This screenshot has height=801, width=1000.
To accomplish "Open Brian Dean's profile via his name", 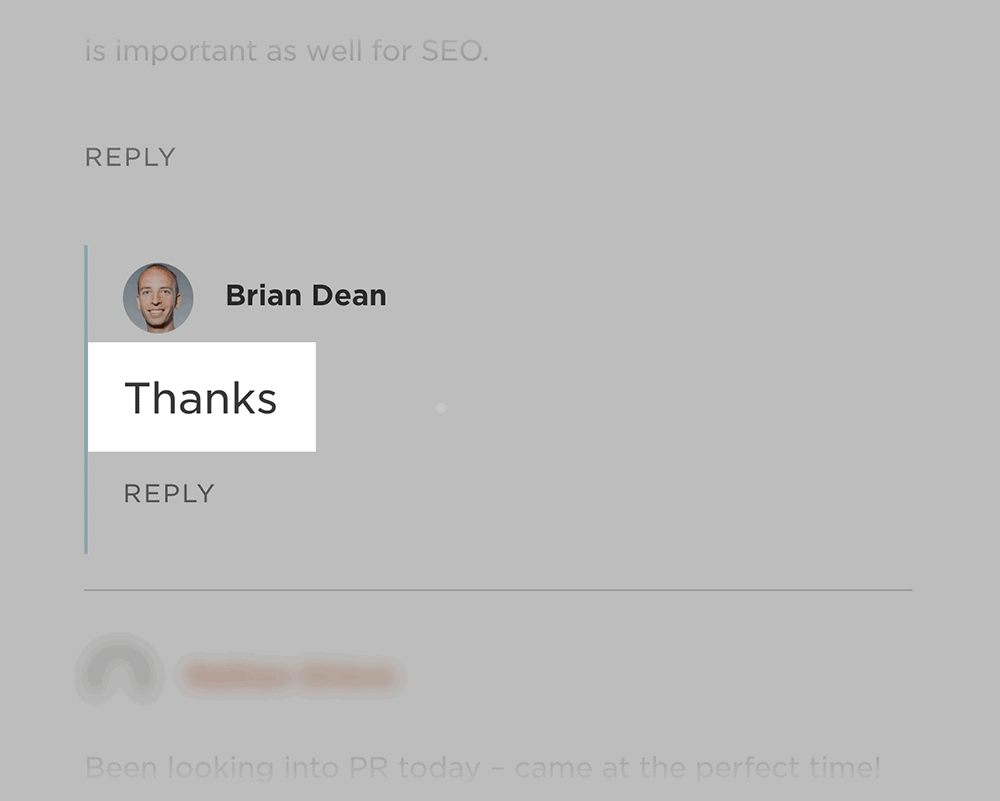I will tap(305, 295).
